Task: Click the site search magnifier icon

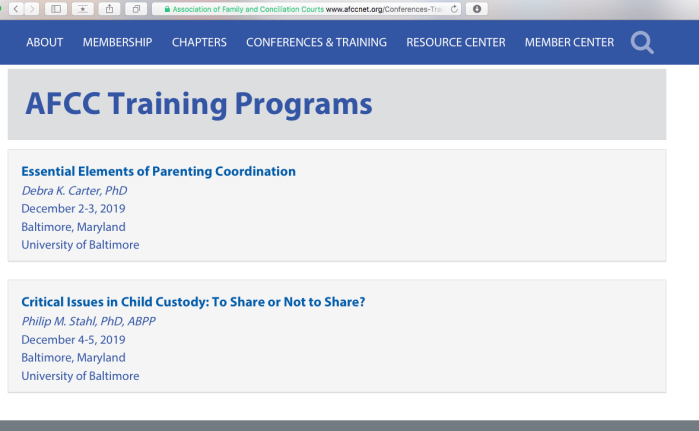Action: [643, 42]
